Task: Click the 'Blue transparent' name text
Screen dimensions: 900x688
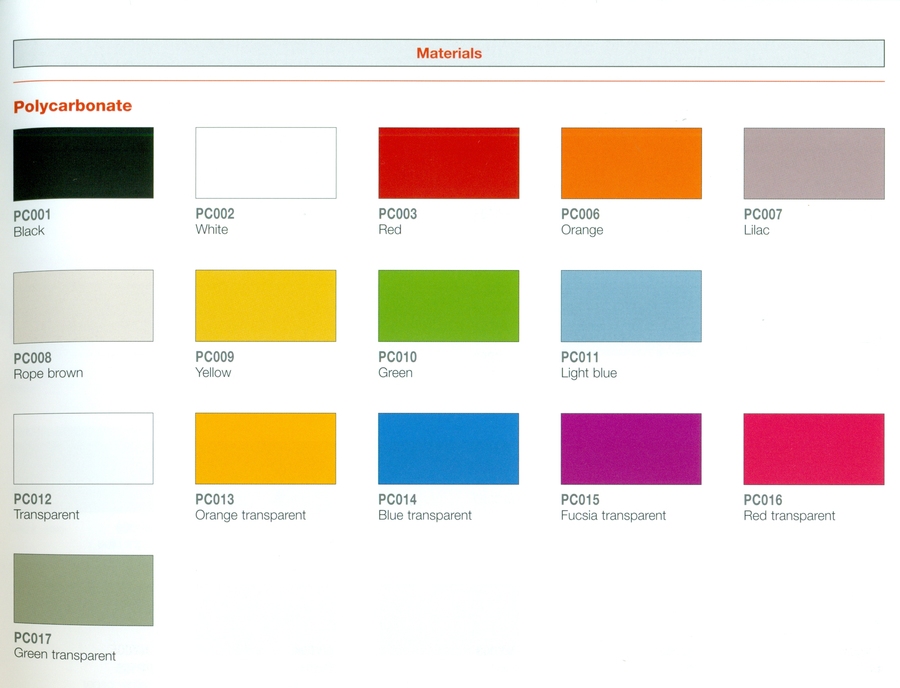Action: [425, 515]
